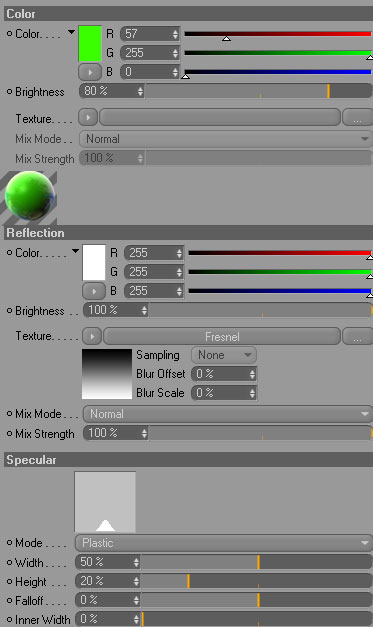
Task: Click the green sphere material preview
Action: tap(30, 196)
